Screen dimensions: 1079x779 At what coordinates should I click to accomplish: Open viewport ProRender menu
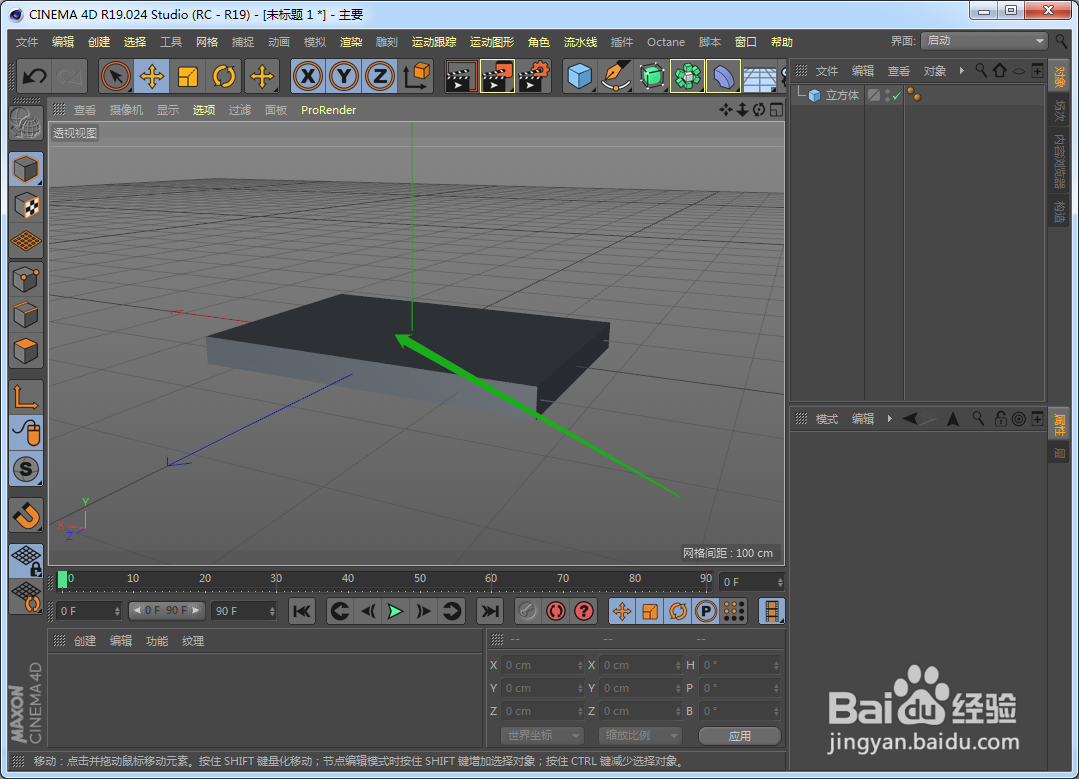pos(328,110)
